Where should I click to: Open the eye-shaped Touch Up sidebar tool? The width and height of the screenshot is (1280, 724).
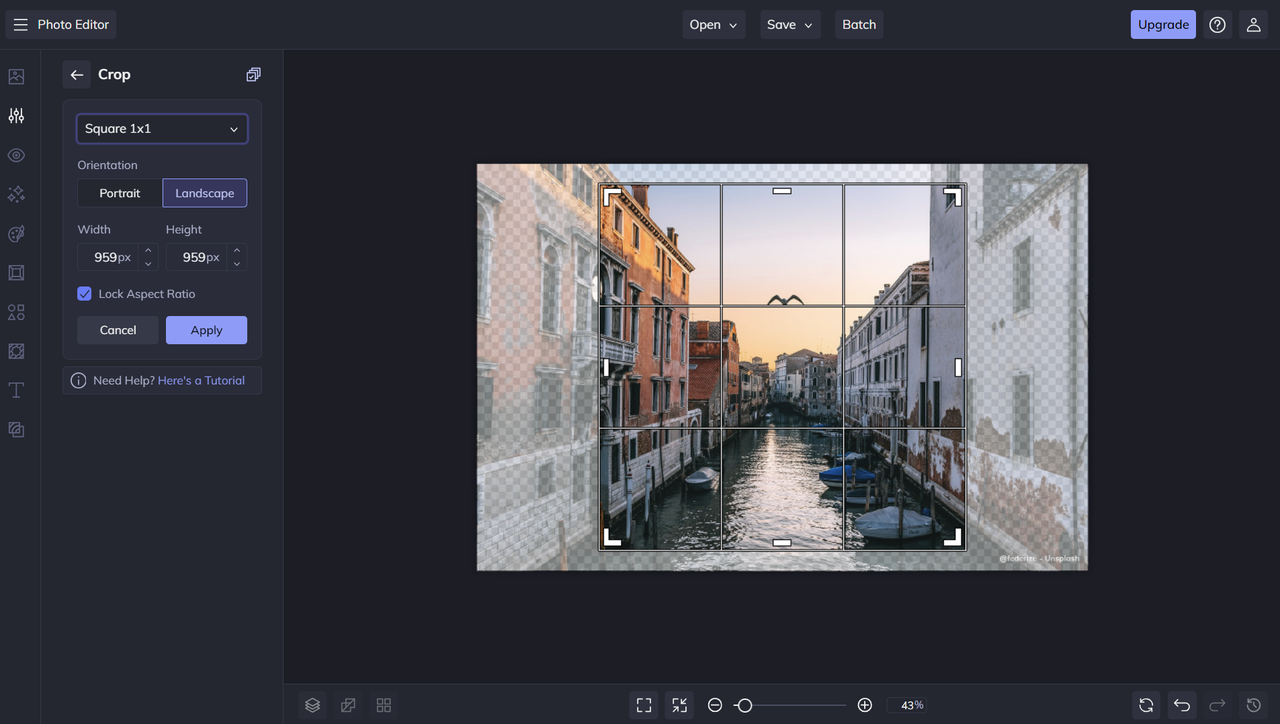(16, 155)
